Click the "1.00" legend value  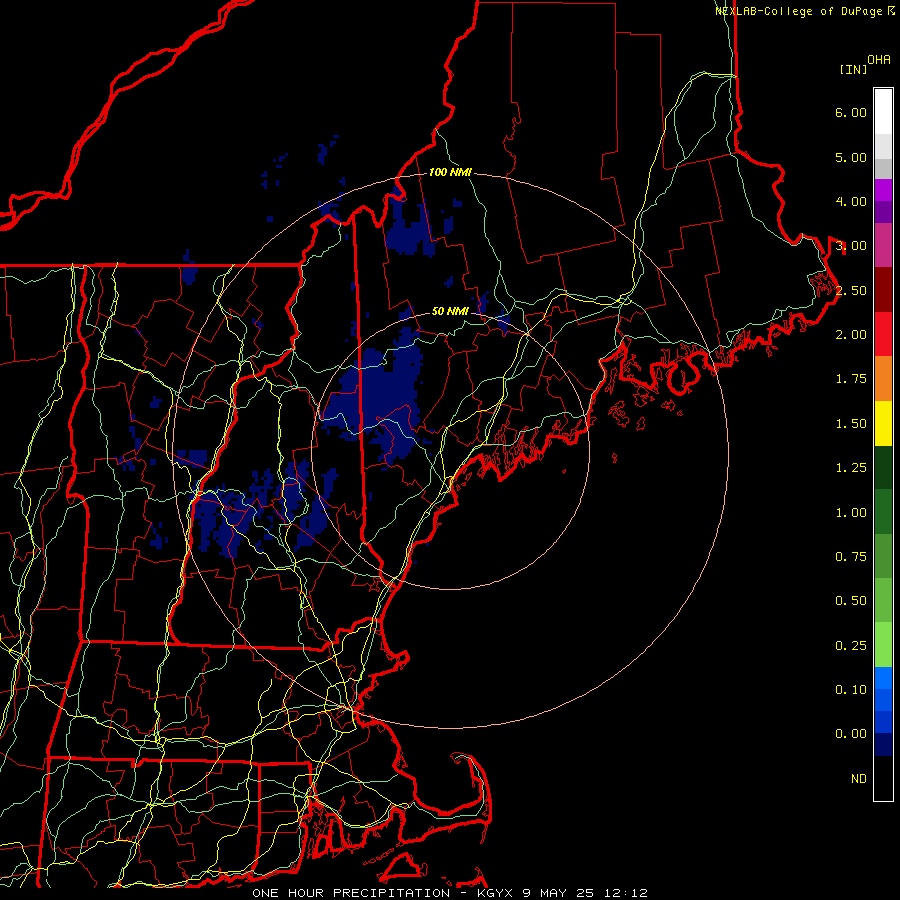click(x=851, y=513)
